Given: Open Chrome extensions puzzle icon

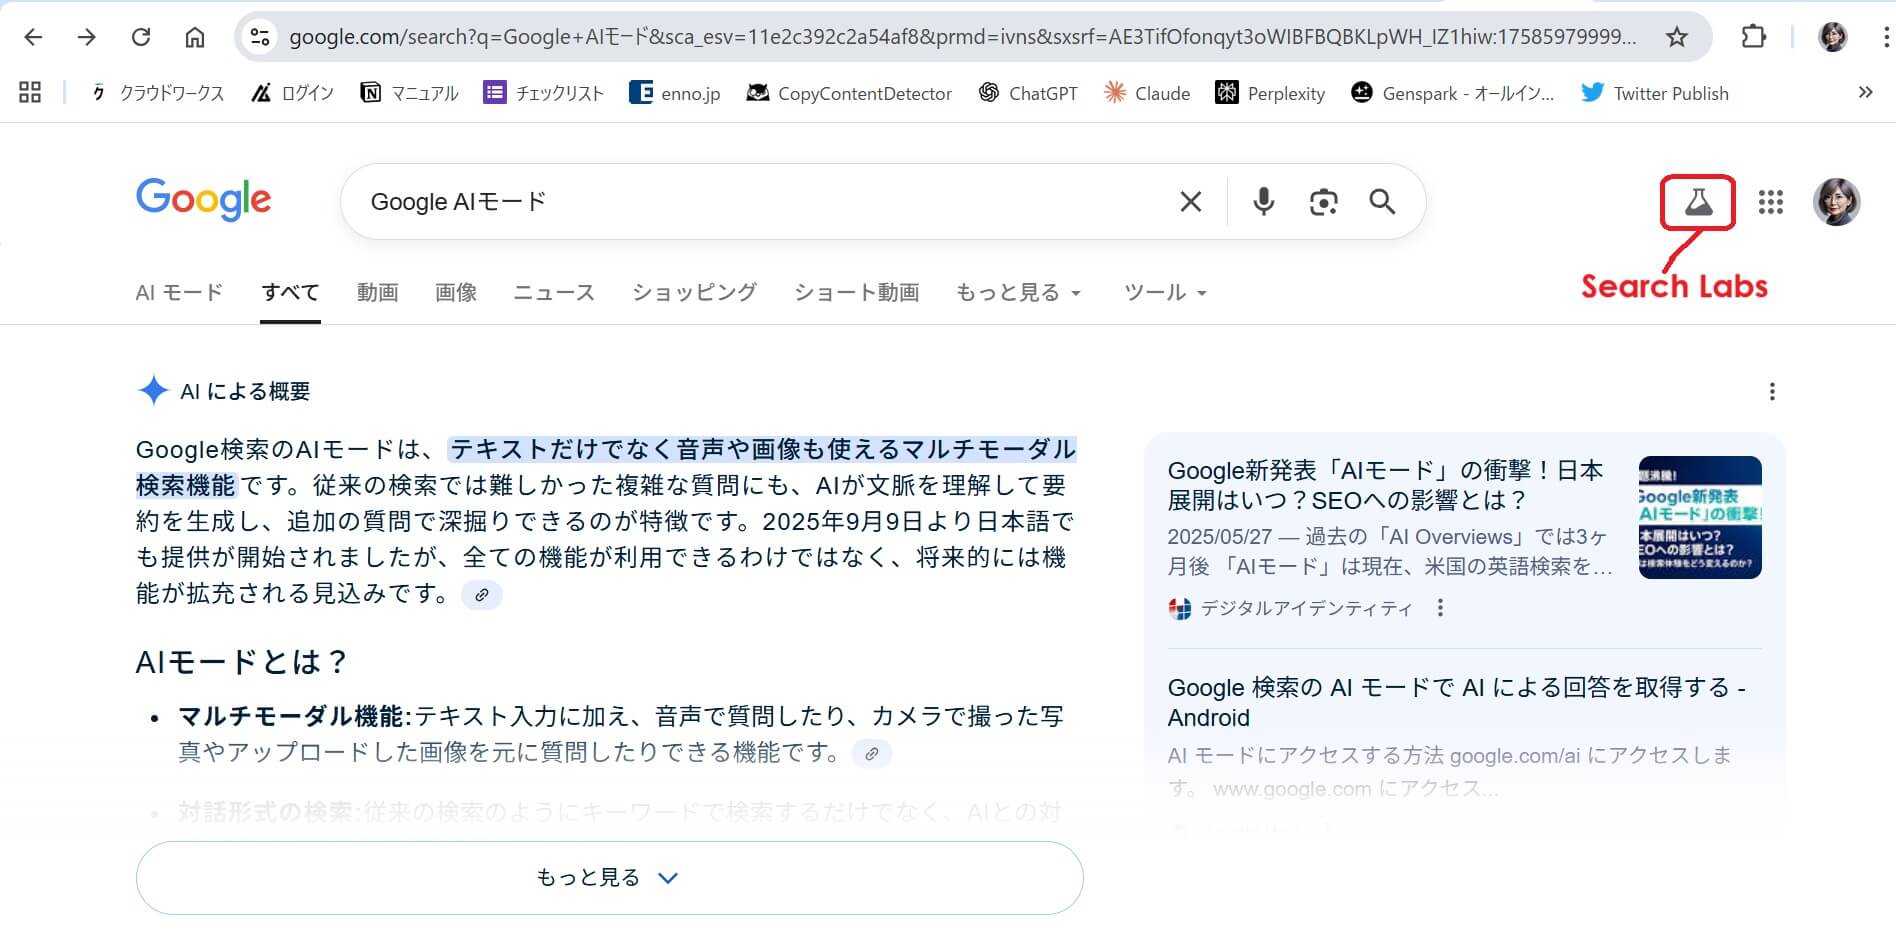Looking at the screenshot, I should click(1753, 37).
